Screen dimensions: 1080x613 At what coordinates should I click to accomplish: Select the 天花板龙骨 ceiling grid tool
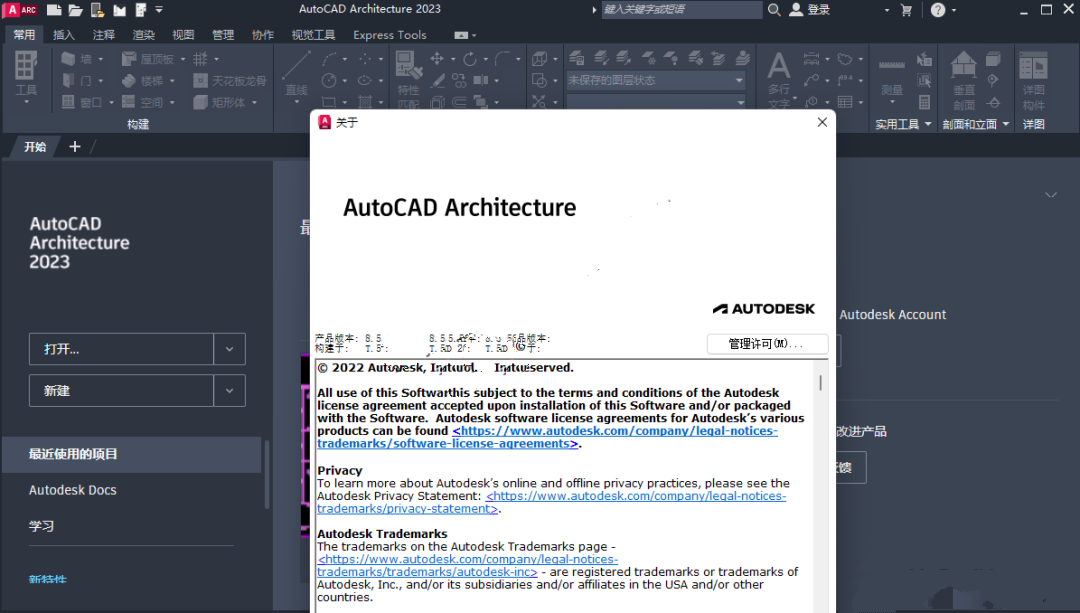[230, 81]
